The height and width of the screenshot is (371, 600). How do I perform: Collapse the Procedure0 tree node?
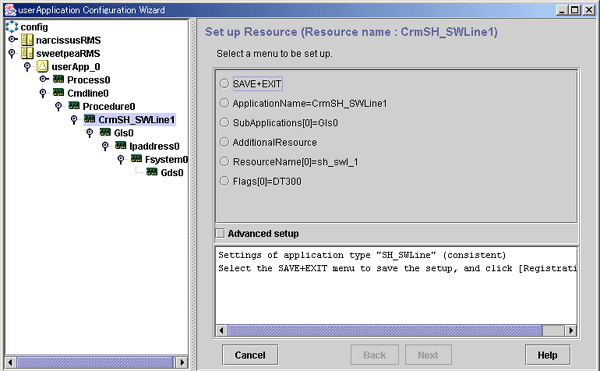click(x=58, y=106)
